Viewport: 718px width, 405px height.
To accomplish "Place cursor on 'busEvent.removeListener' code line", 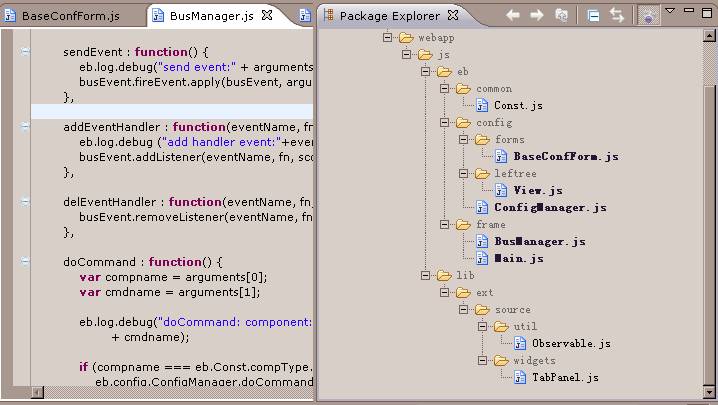I will pyautogui.click(x=196, y=217).
